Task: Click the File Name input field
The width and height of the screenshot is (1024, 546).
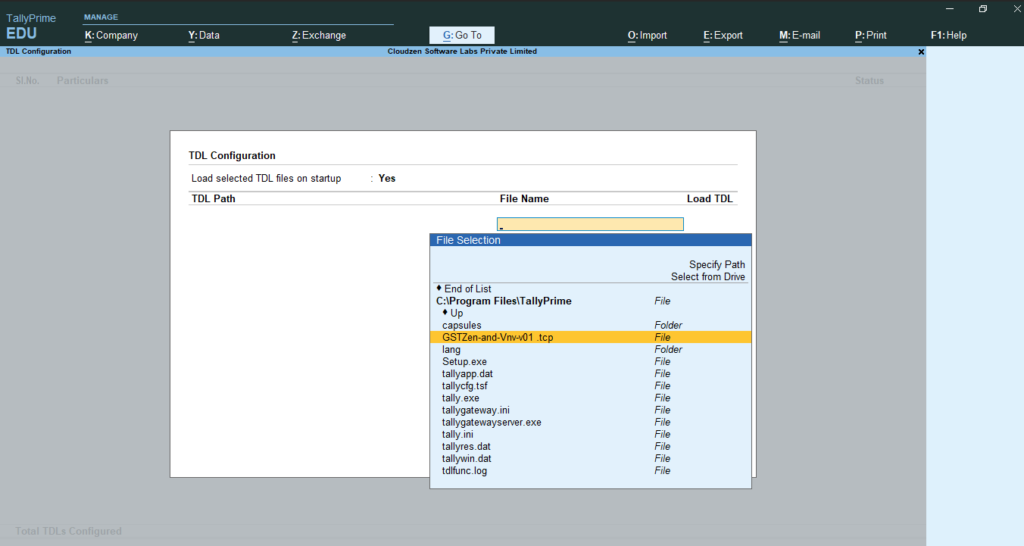Action: tap(590, 224)
